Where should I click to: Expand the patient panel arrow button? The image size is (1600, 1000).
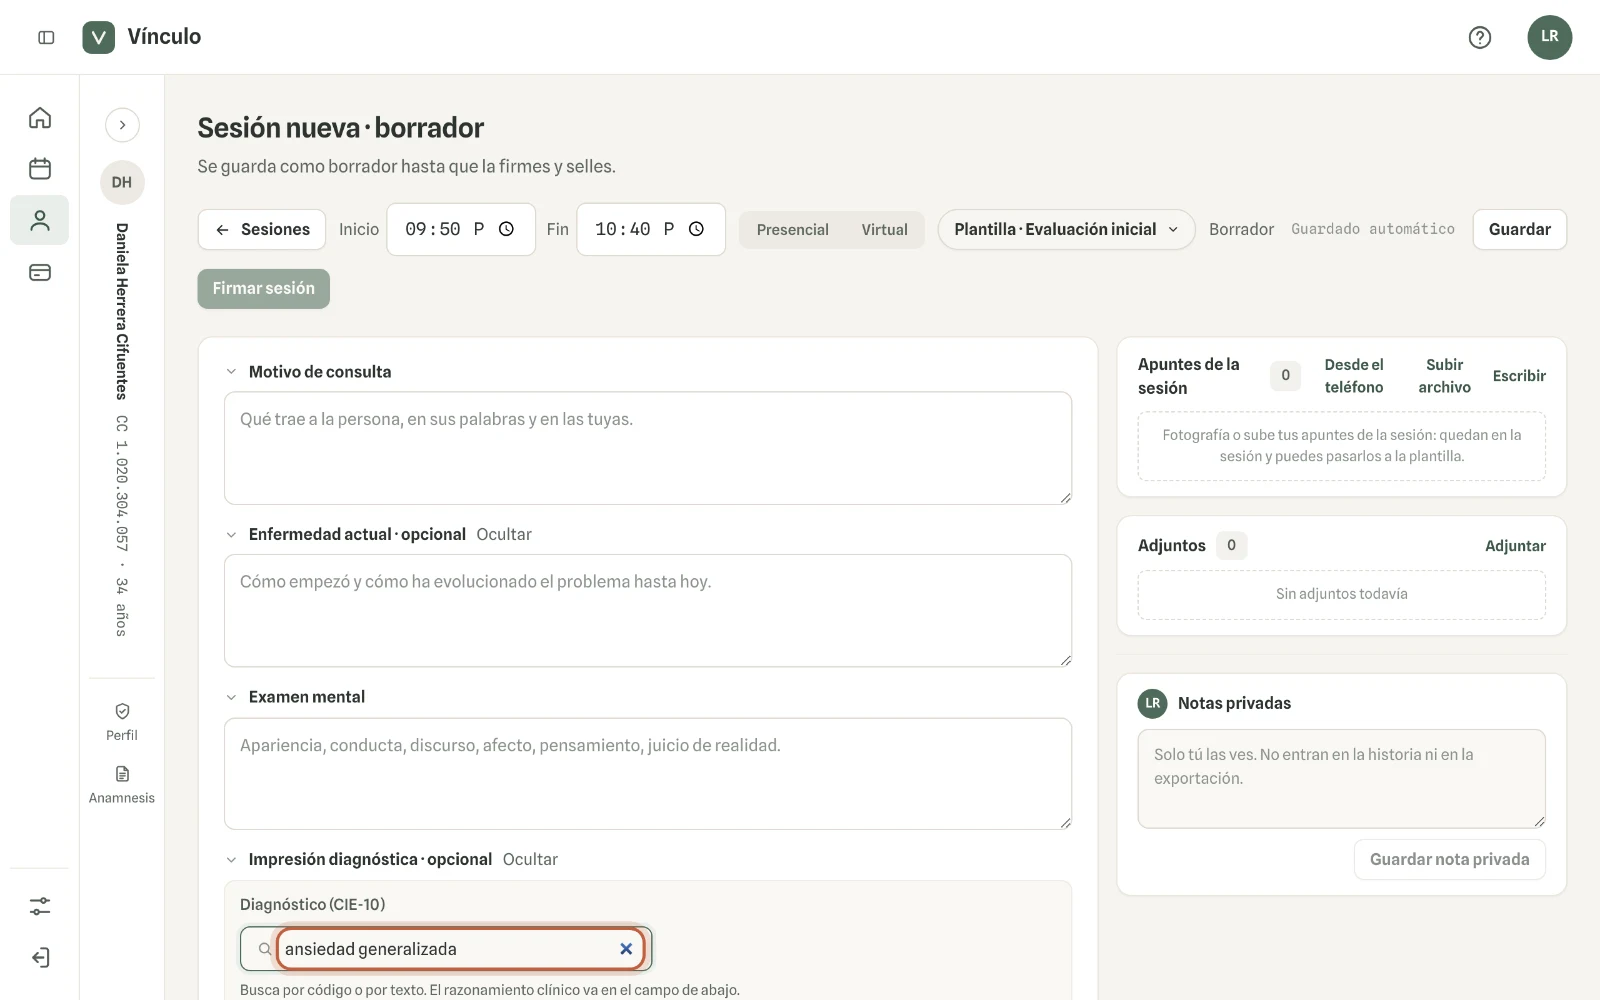(122, 125)
